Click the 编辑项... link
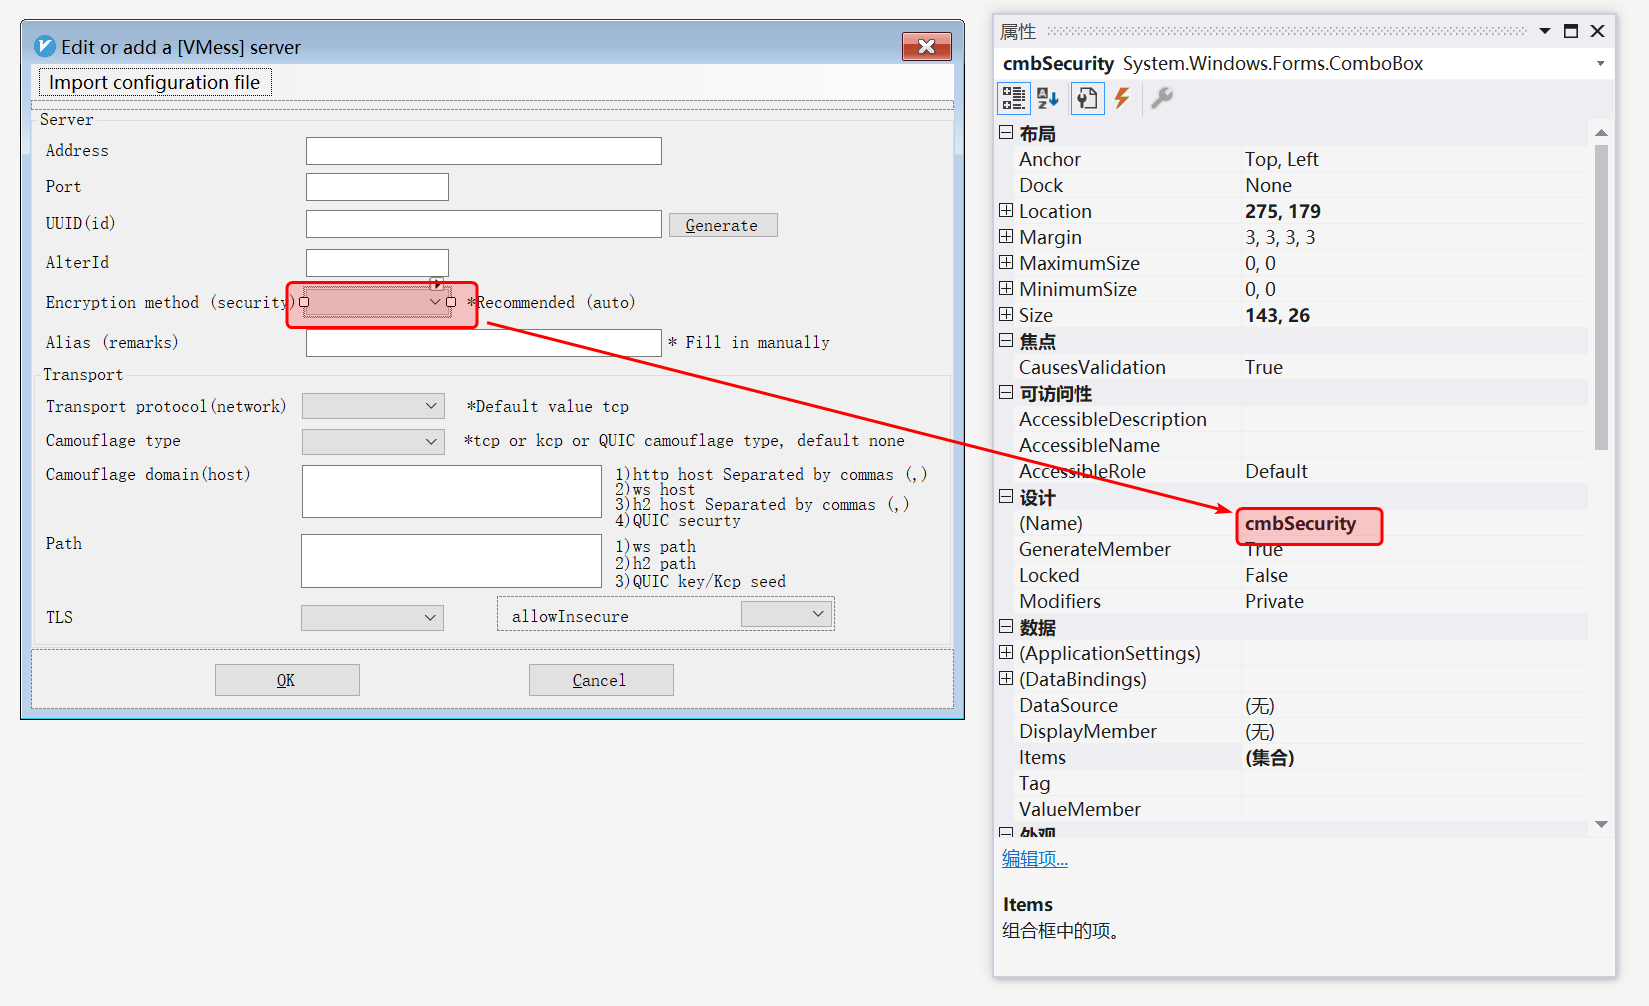Viewport: 1649px width, 1006px height. click(1035, 859)
